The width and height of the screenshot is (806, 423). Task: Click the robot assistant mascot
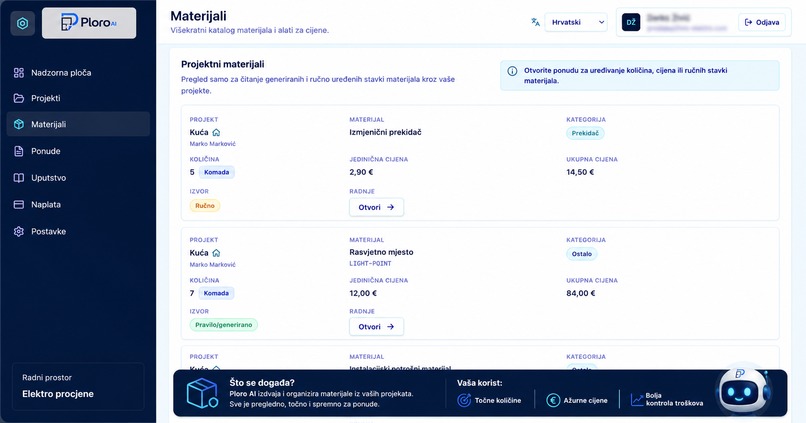pos(742,390)
